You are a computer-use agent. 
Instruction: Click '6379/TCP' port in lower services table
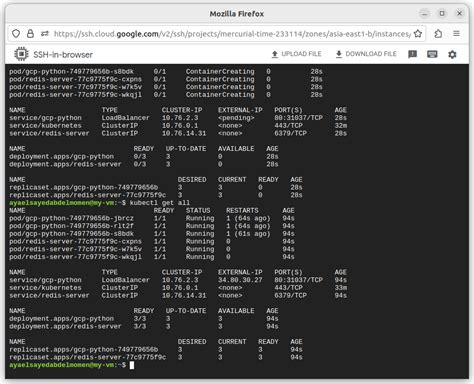(x=290, y=296)
